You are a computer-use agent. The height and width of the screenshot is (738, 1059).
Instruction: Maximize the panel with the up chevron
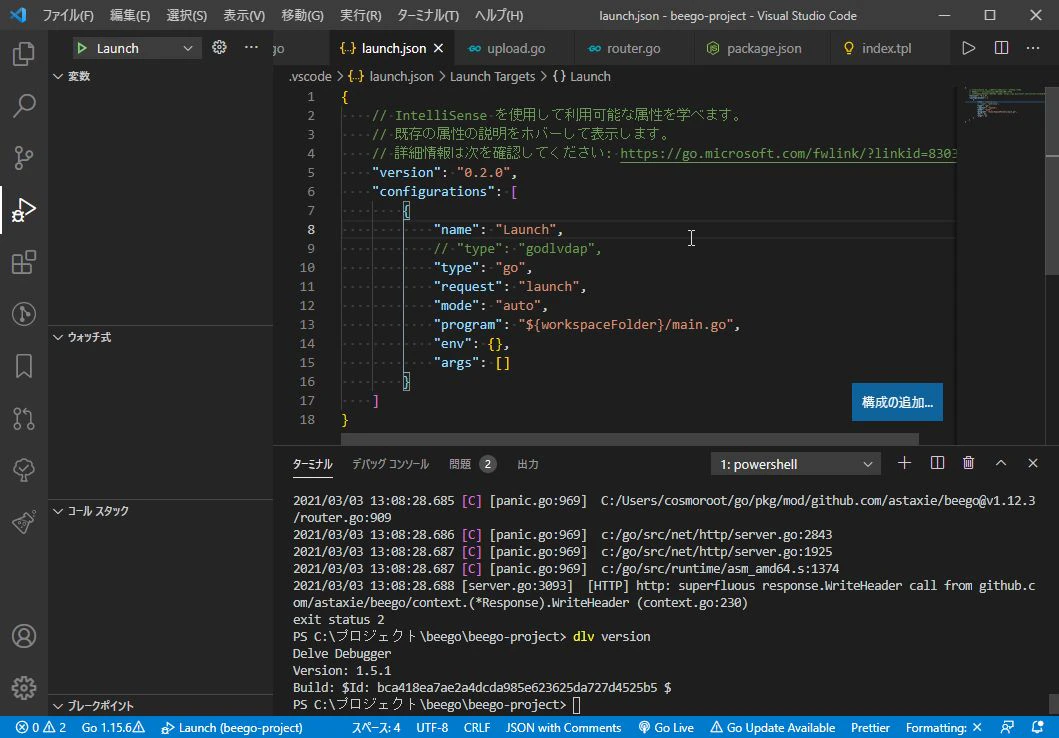coord(1001,463)
